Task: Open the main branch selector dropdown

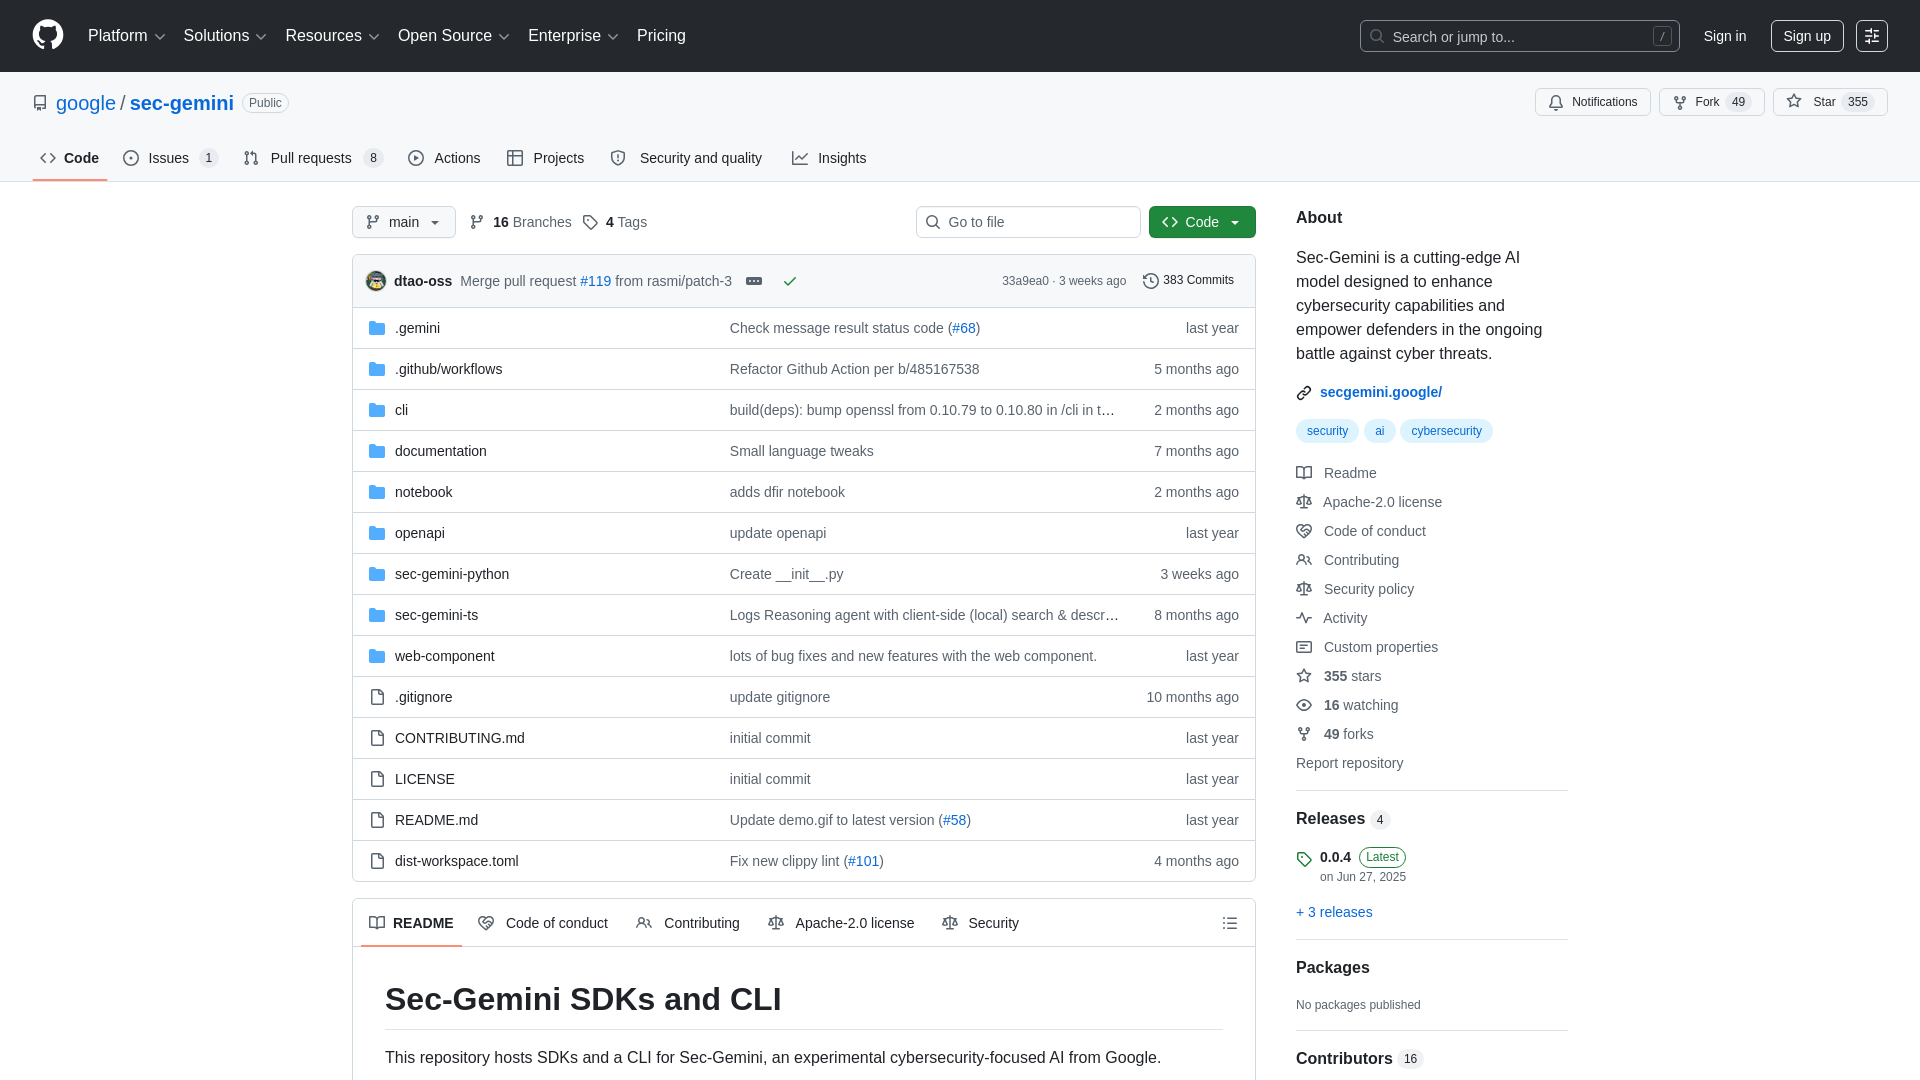Action: [404, 222]
